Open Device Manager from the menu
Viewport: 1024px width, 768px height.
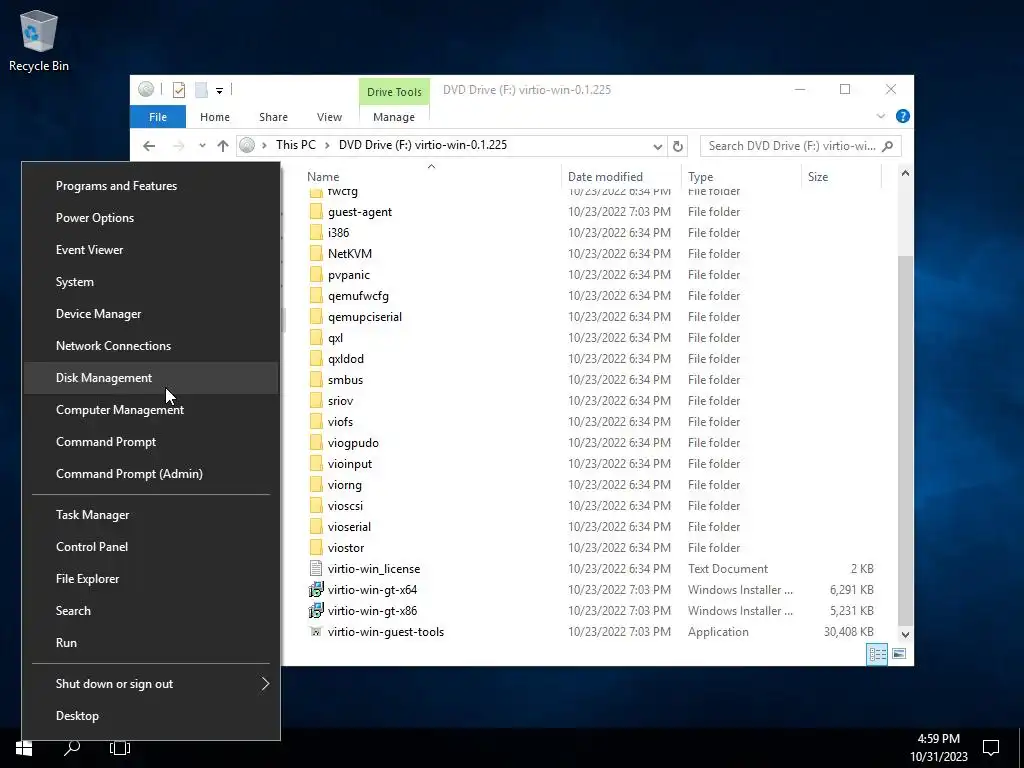coord(151,314)
